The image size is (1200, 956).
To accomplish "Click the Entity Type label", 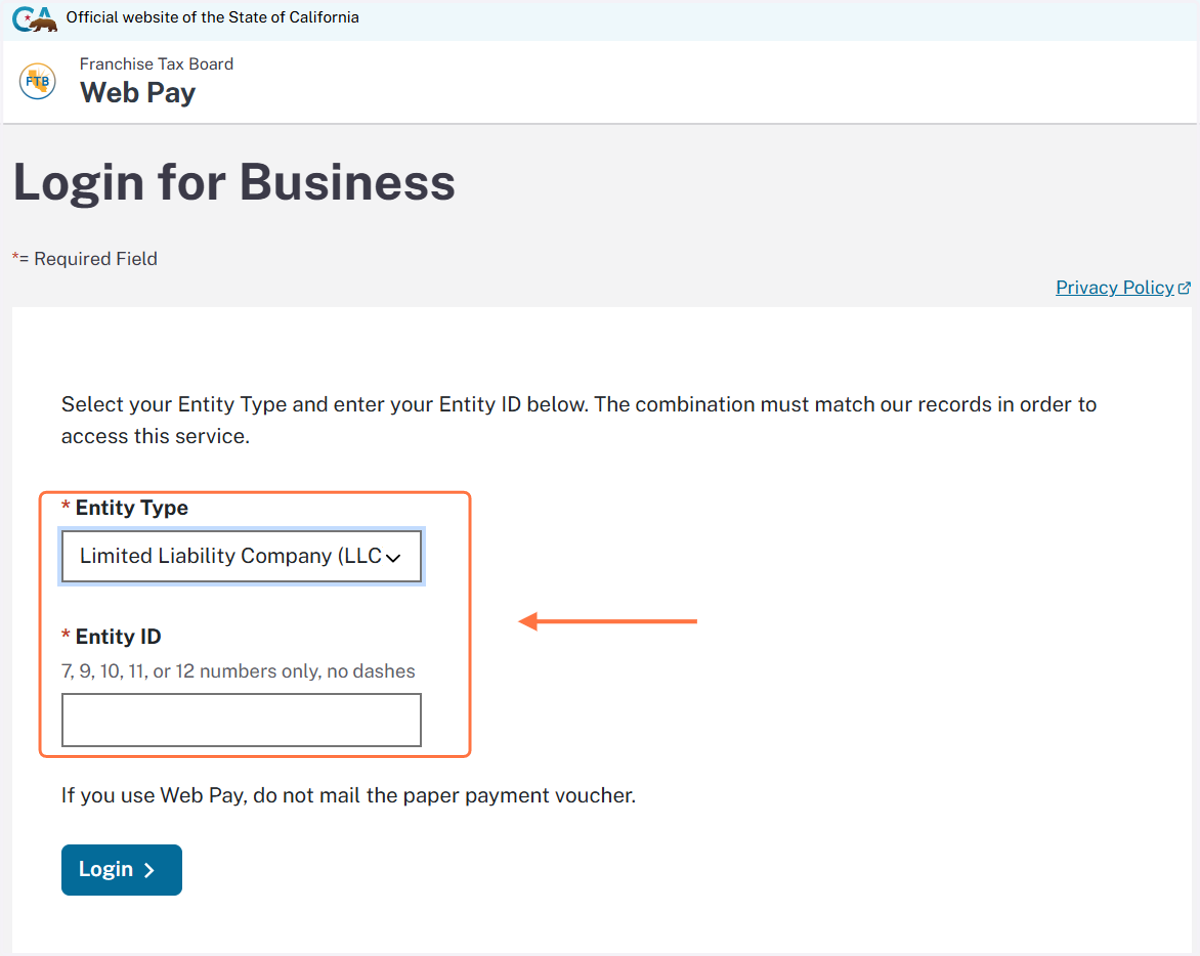I will 132,508.
